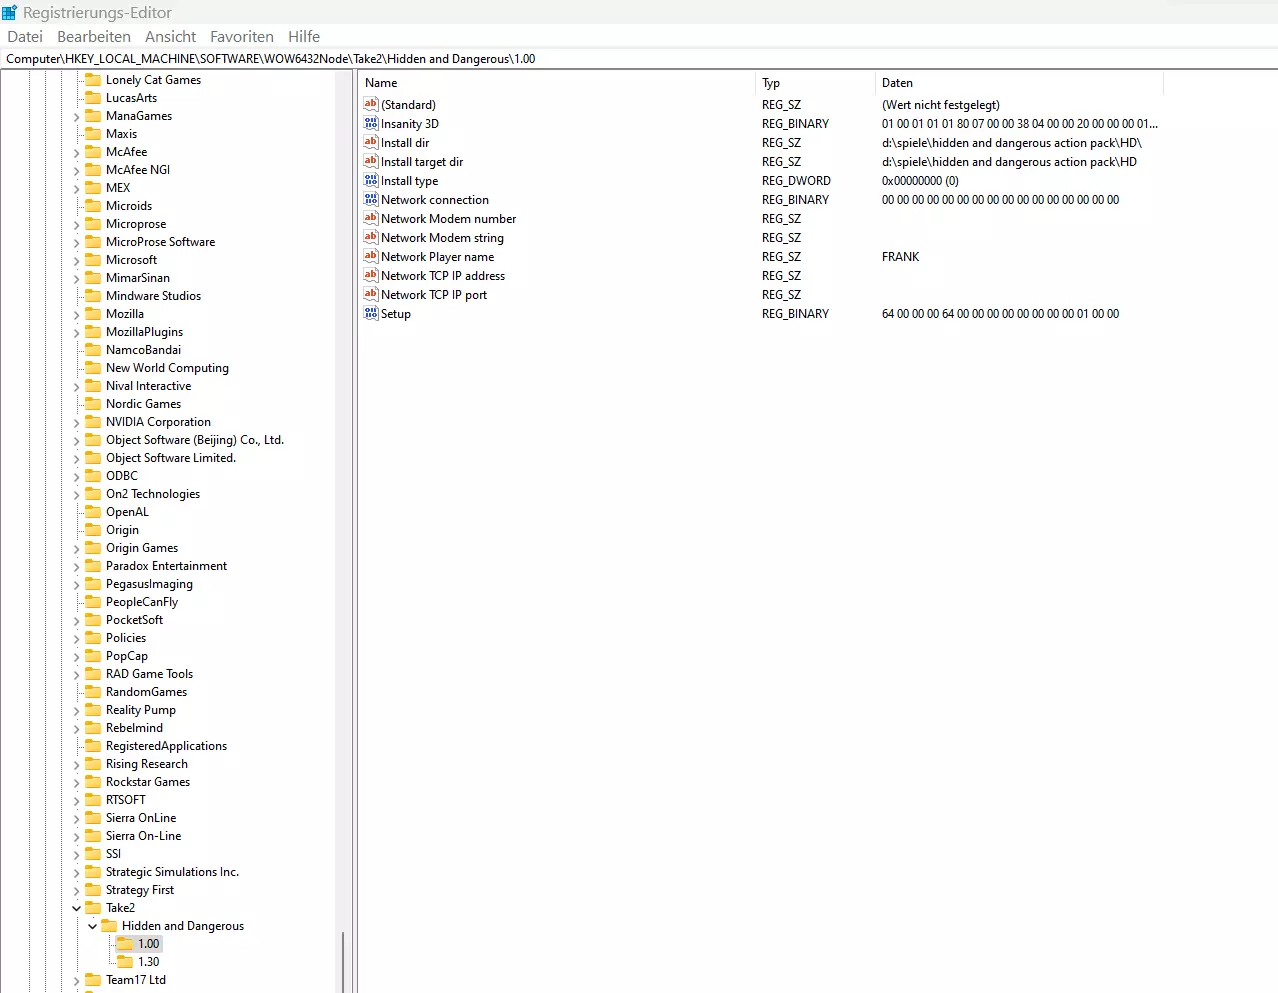Click the folder icon next to Microsoft

click(x=94, y=259)
